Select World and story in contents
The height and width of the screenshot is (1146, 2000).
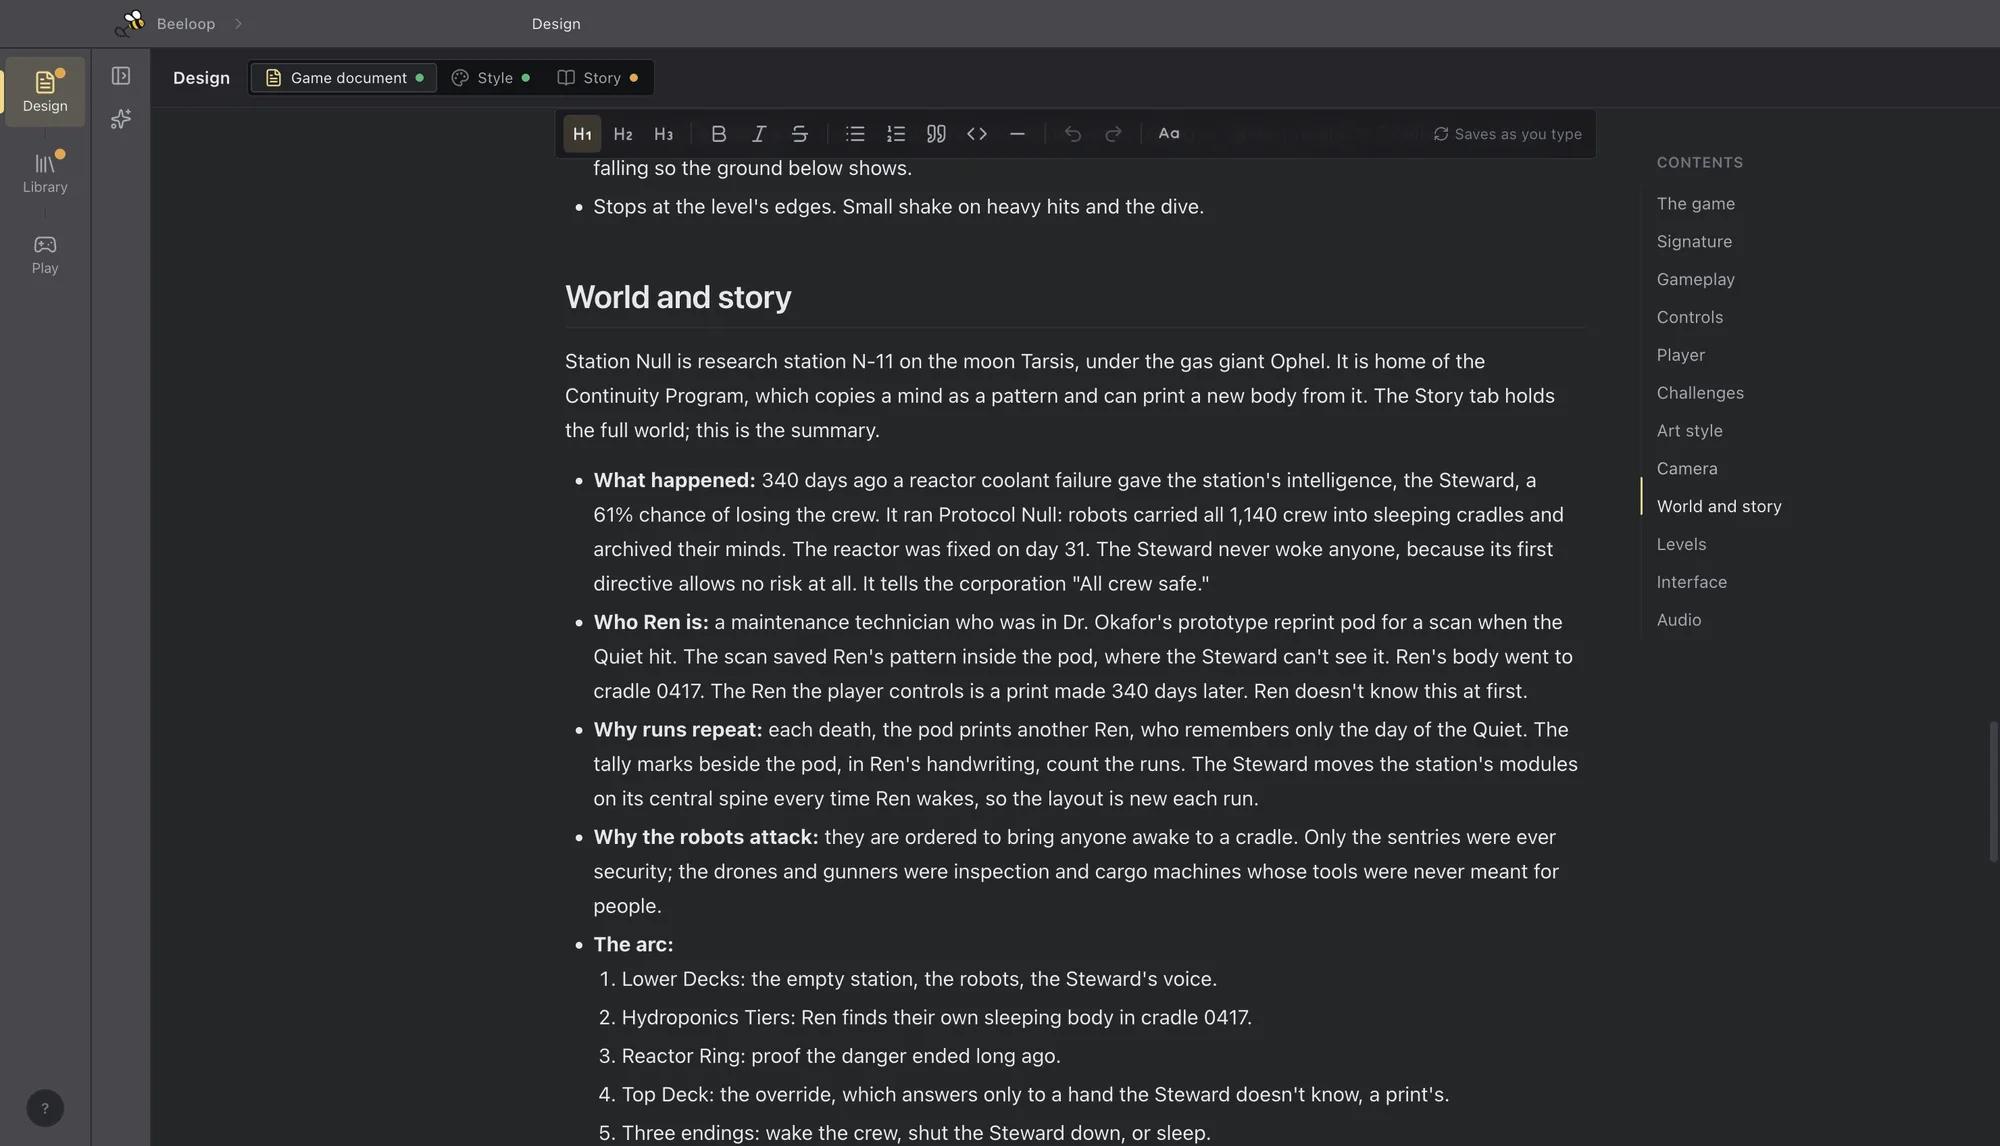(1719, 507)
